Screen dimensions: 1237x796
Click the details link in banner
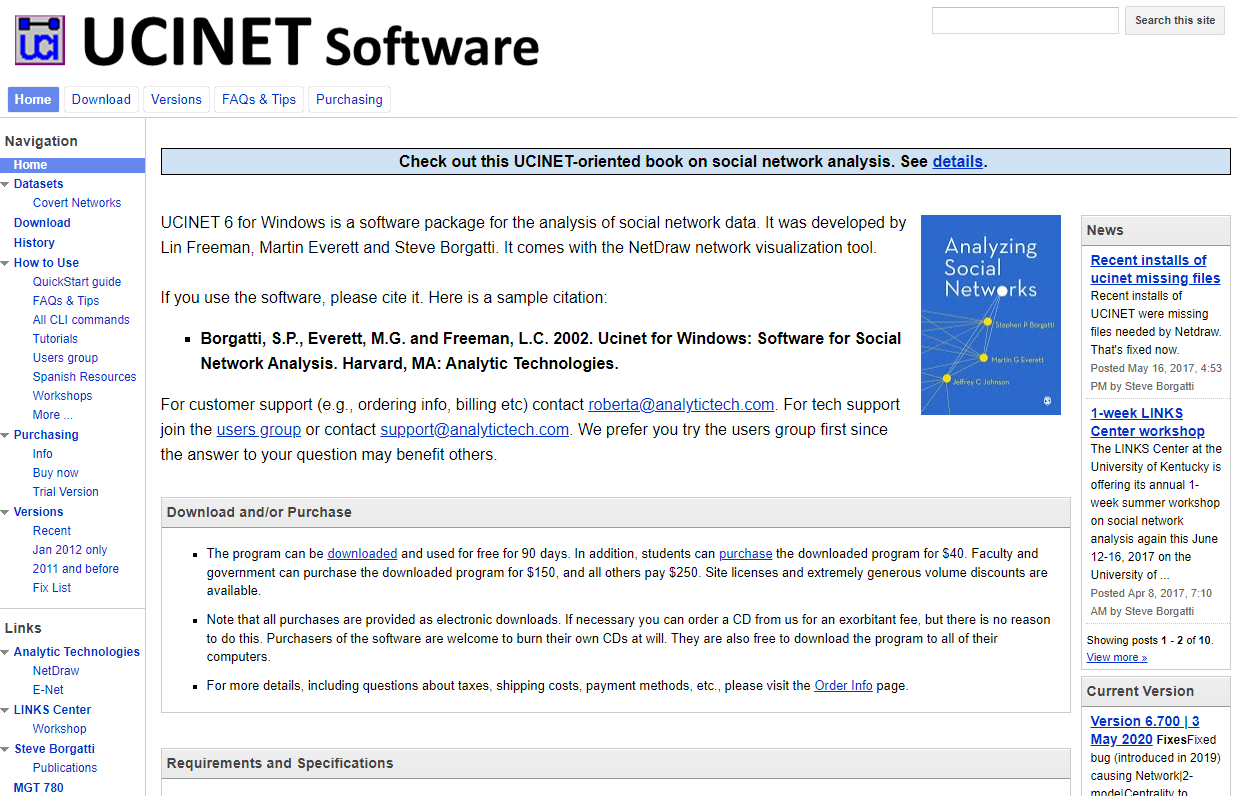click(x=958, y=161)
